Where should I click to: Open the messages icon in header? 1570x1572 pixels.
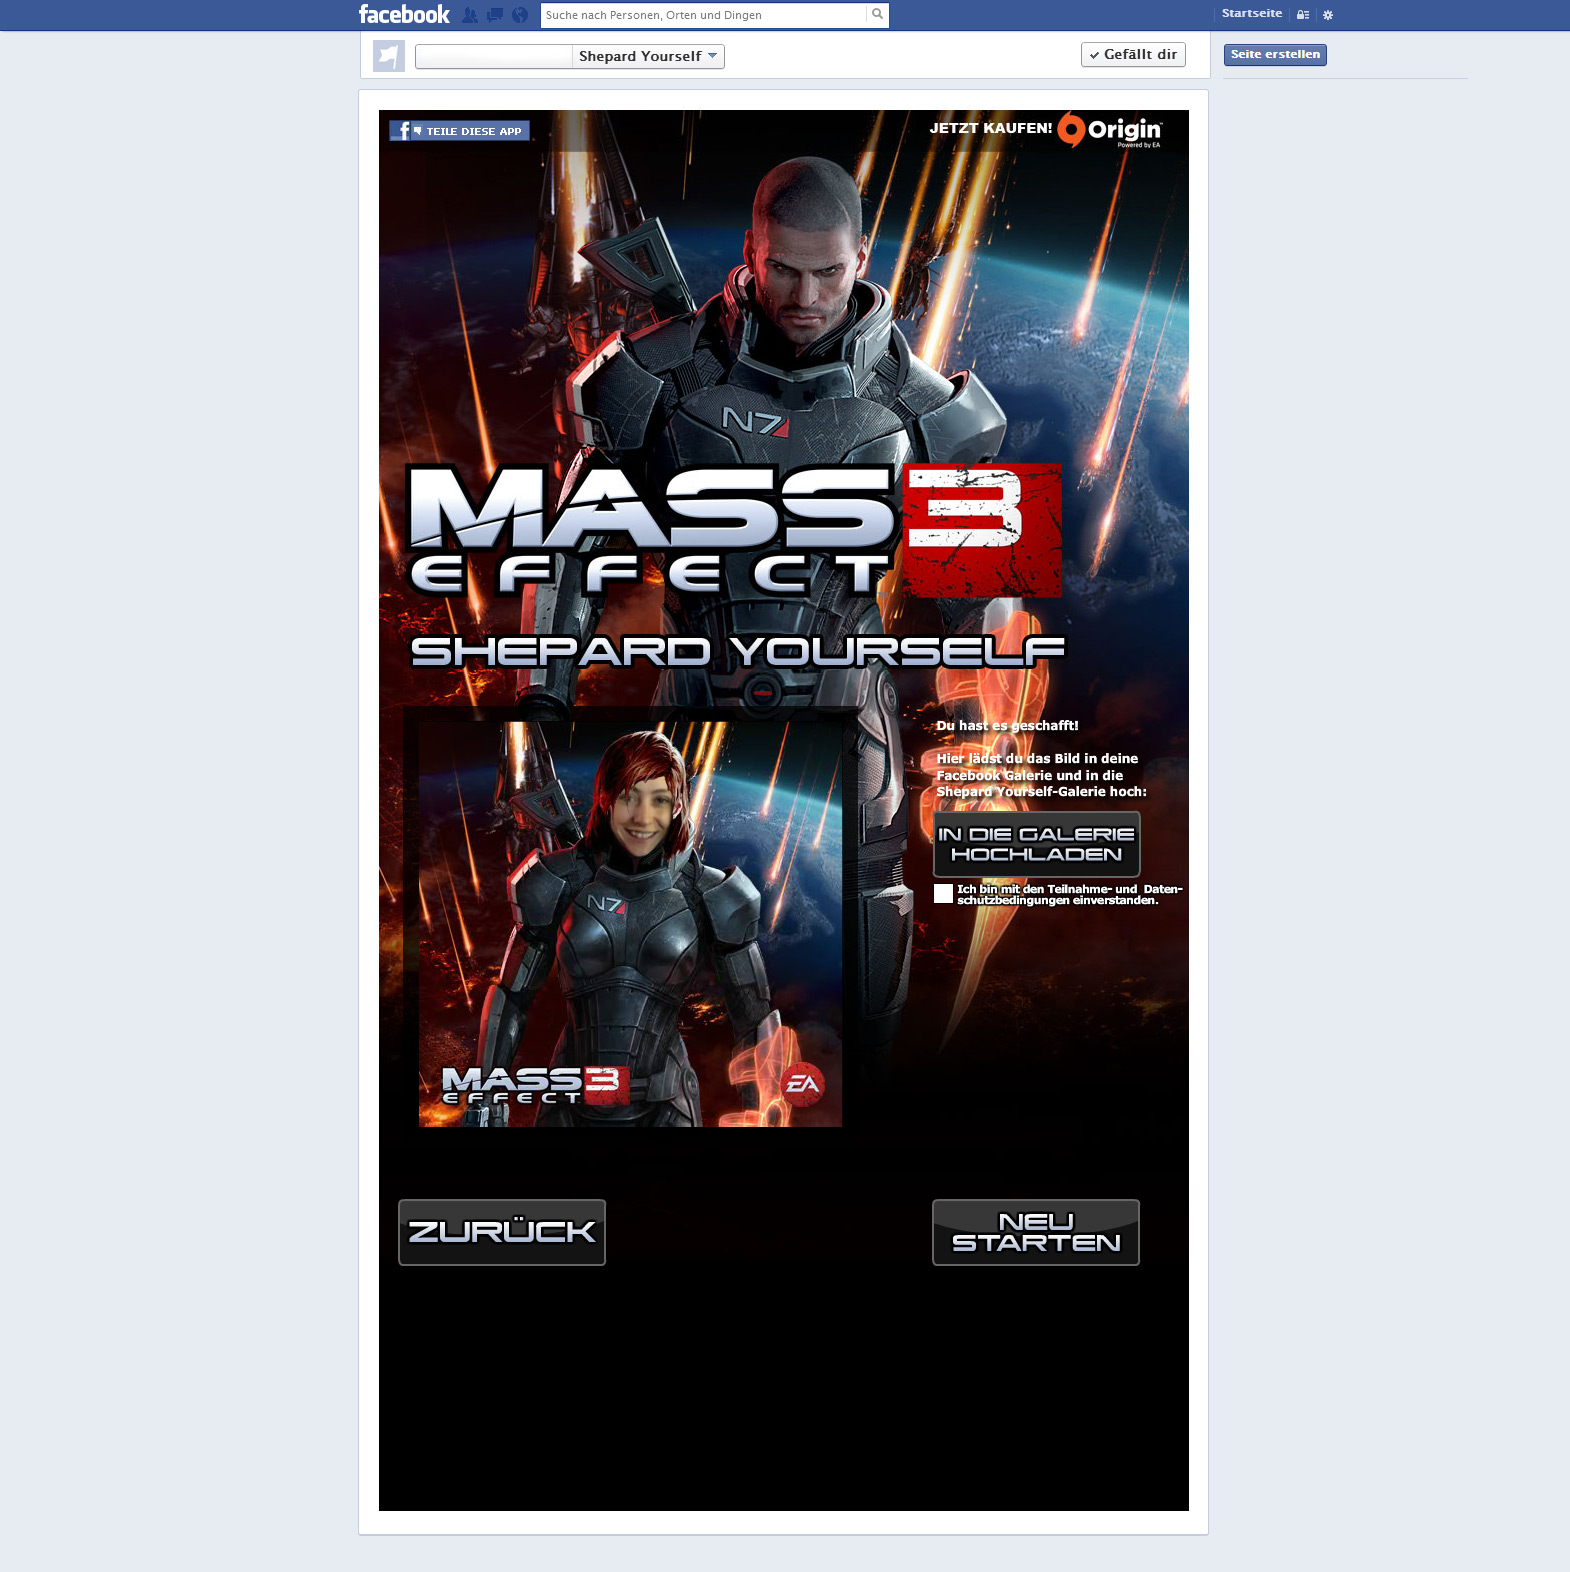495,15
